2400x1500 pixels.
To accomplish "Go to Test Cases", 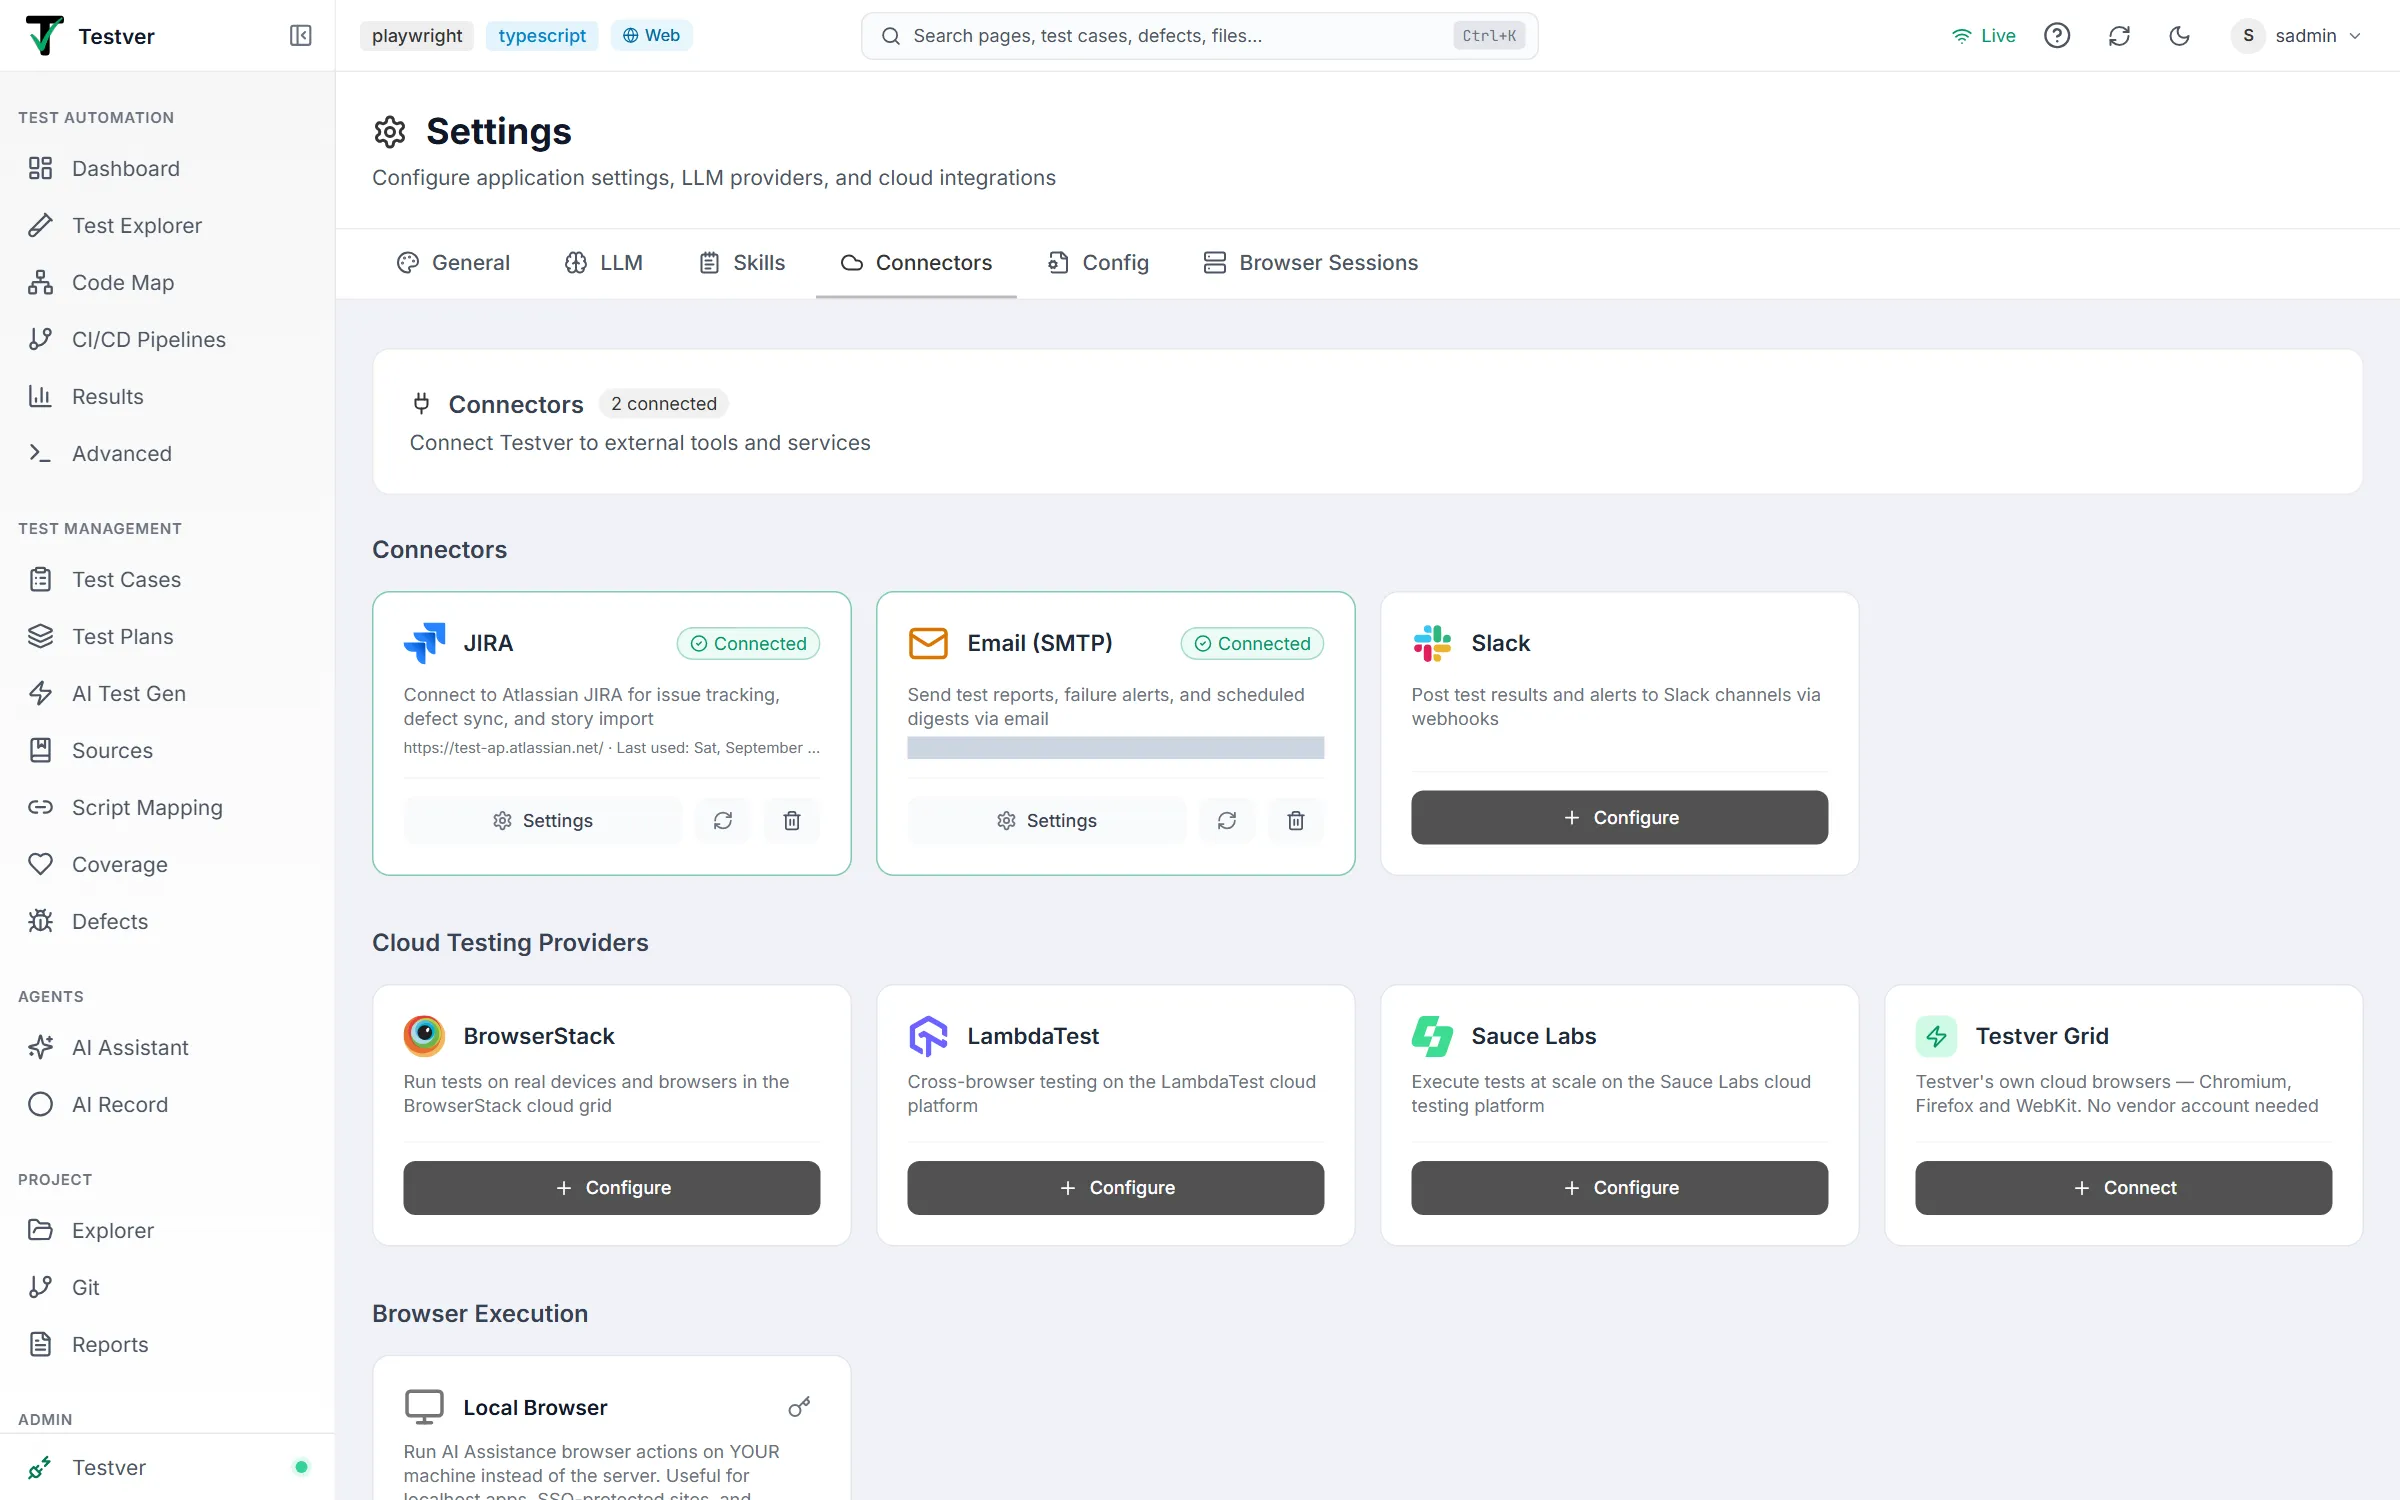I will [x=167, y=579].
